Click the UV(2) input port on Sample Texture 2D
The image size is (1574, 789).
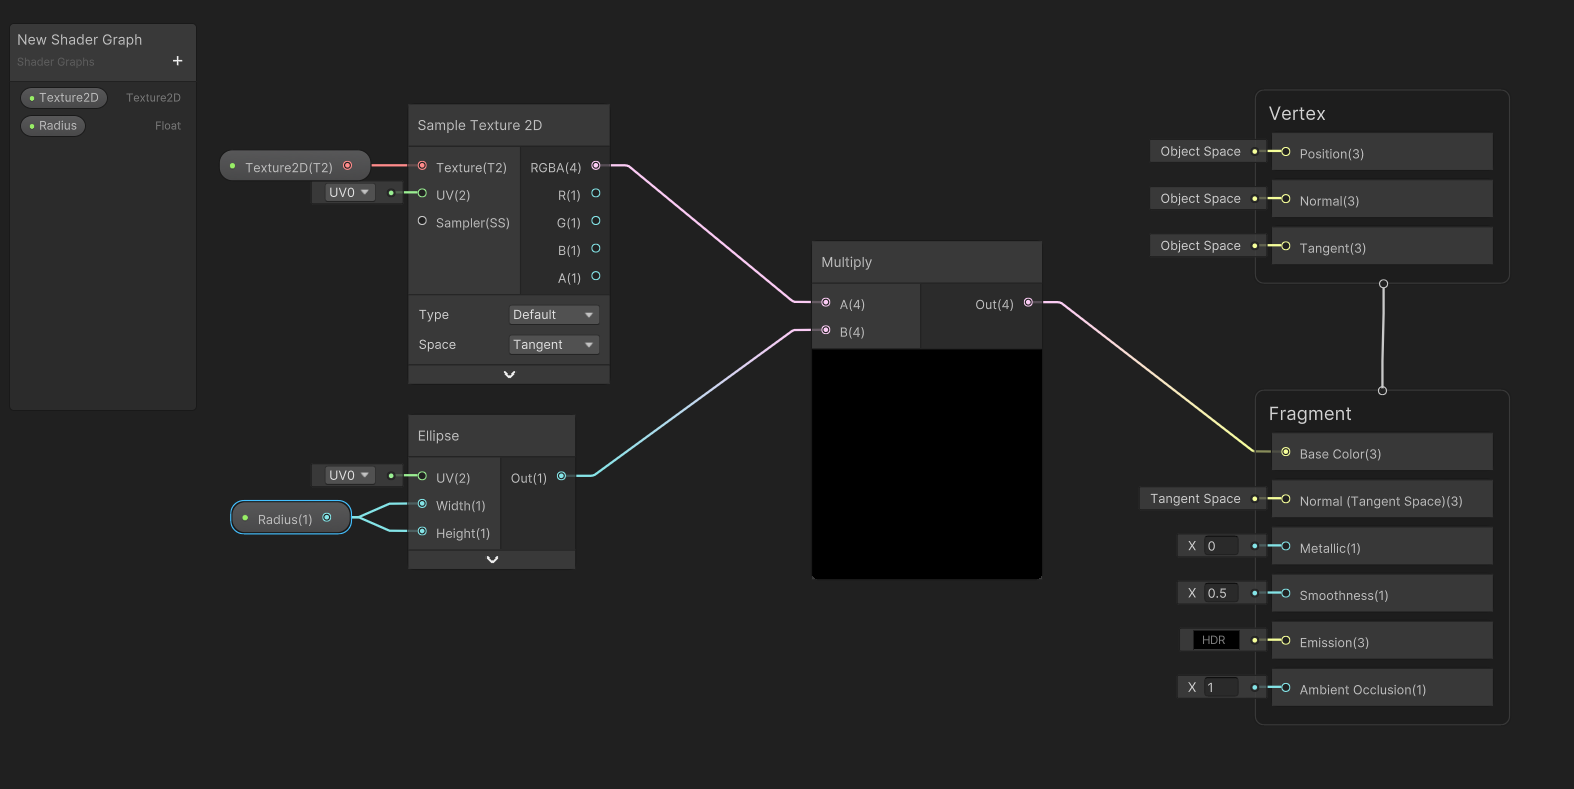422,193
